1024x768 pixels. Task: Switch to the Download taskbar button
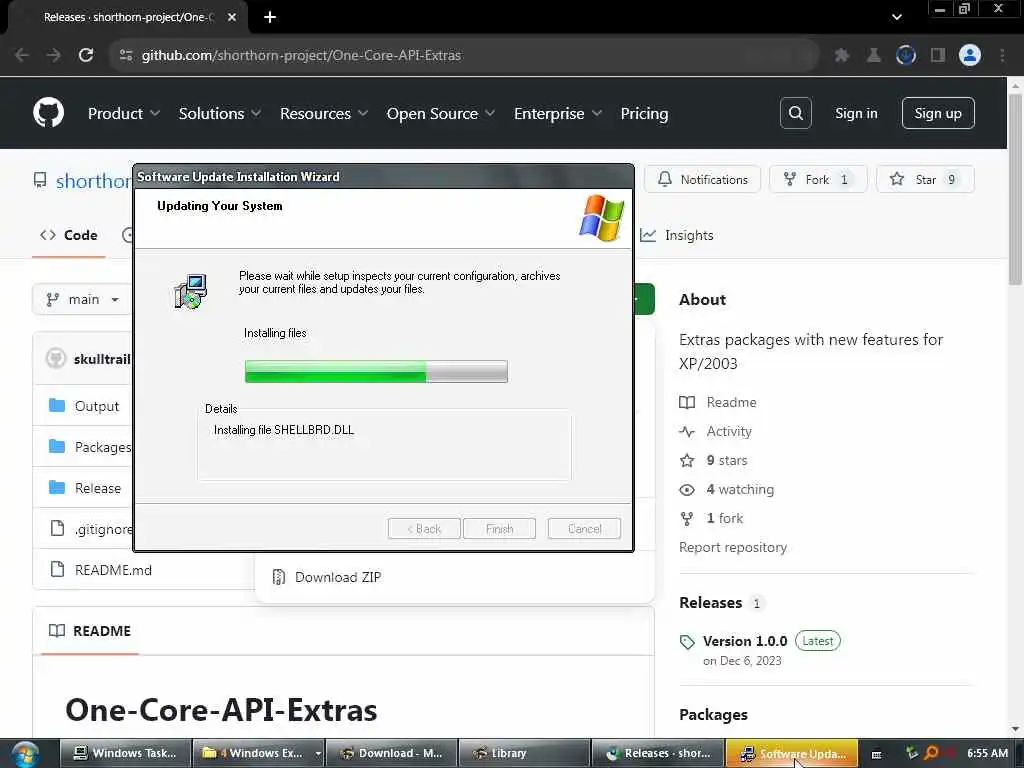[391, 754]
